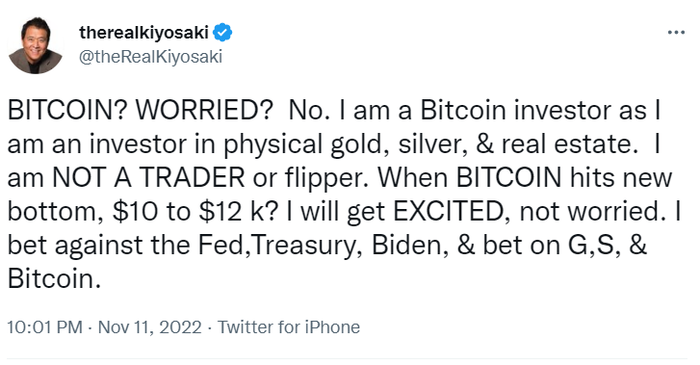
Task: Open the @theRealKiyosaki handle link
Action: coord(150,57)
